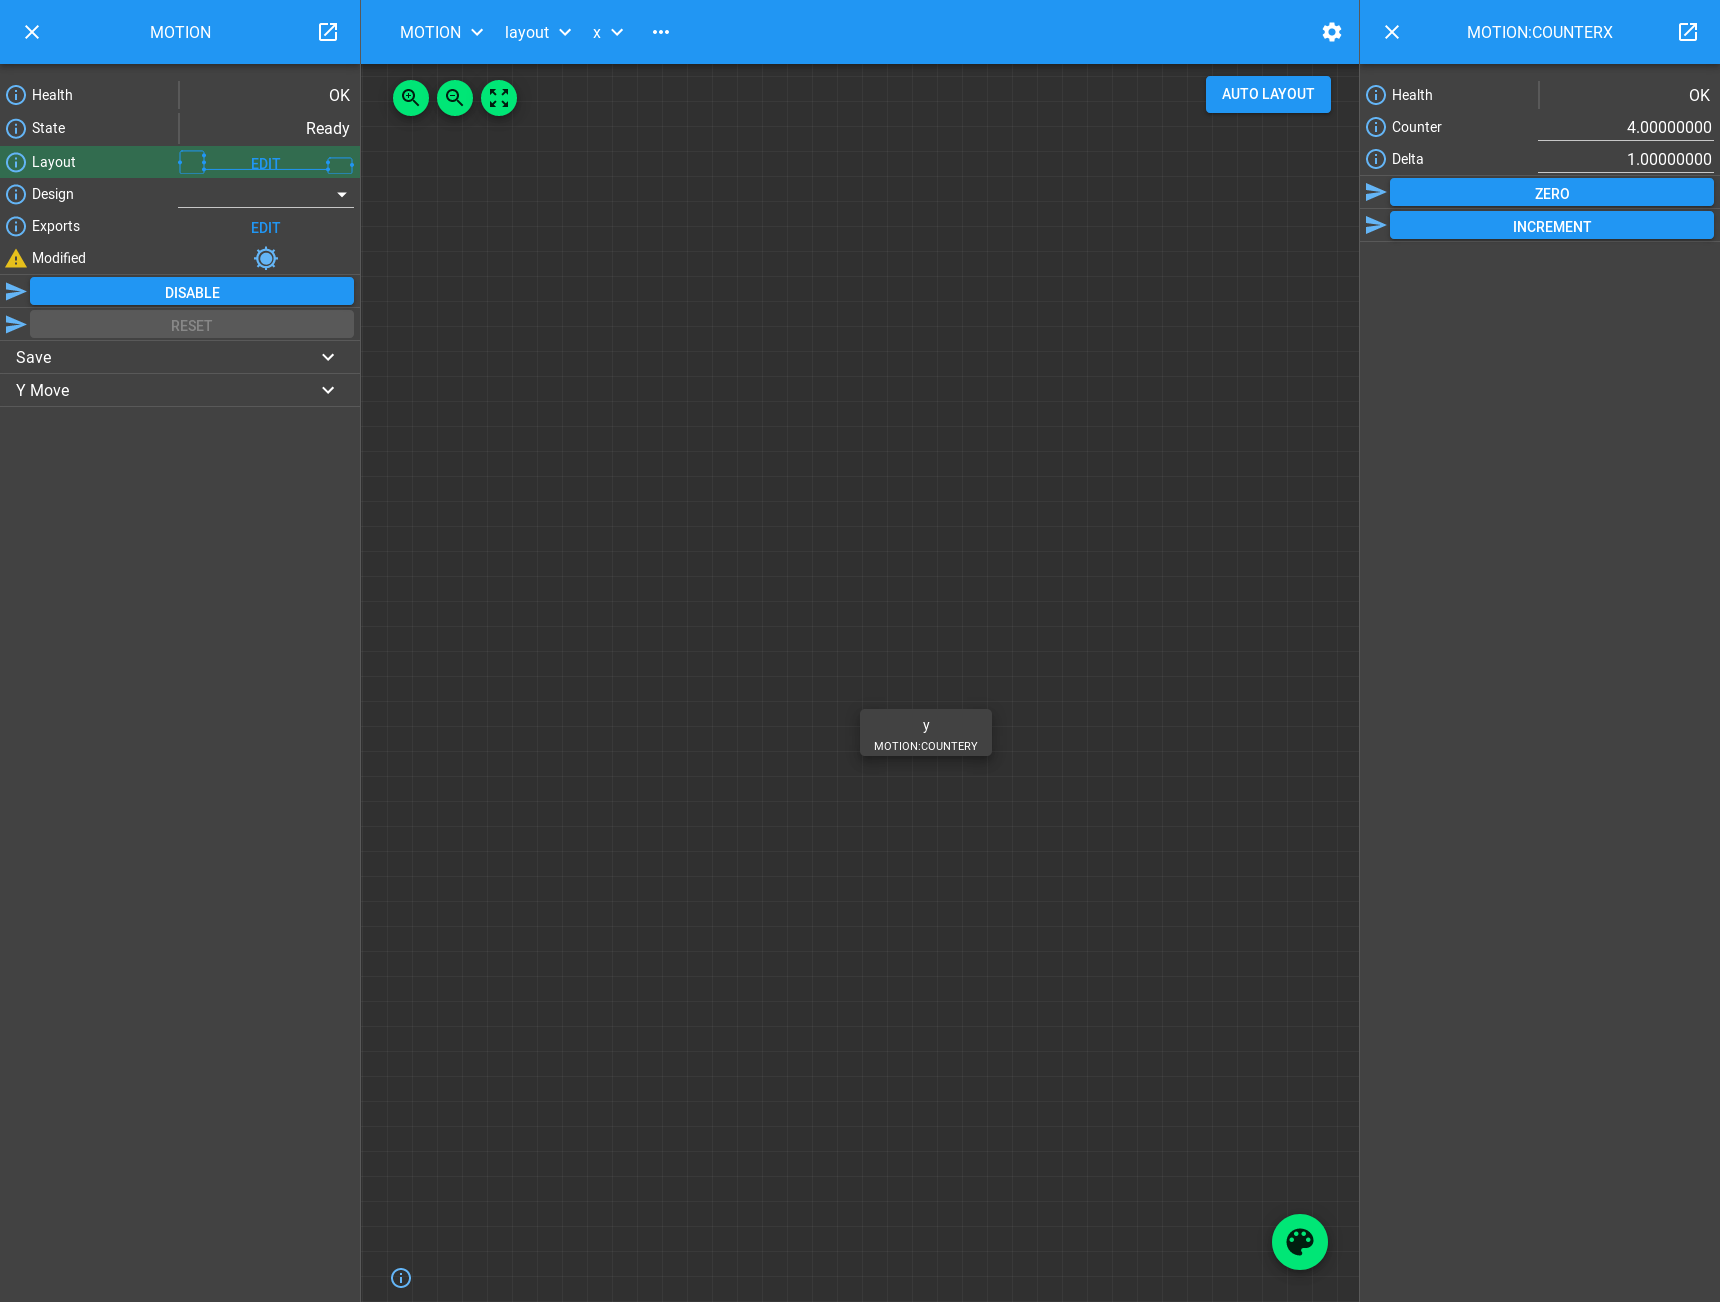Image resolution: width=1720 pixels, height=1302 pixels.
Task: Zoom in on the layout canvas
Action: [411, 98]
